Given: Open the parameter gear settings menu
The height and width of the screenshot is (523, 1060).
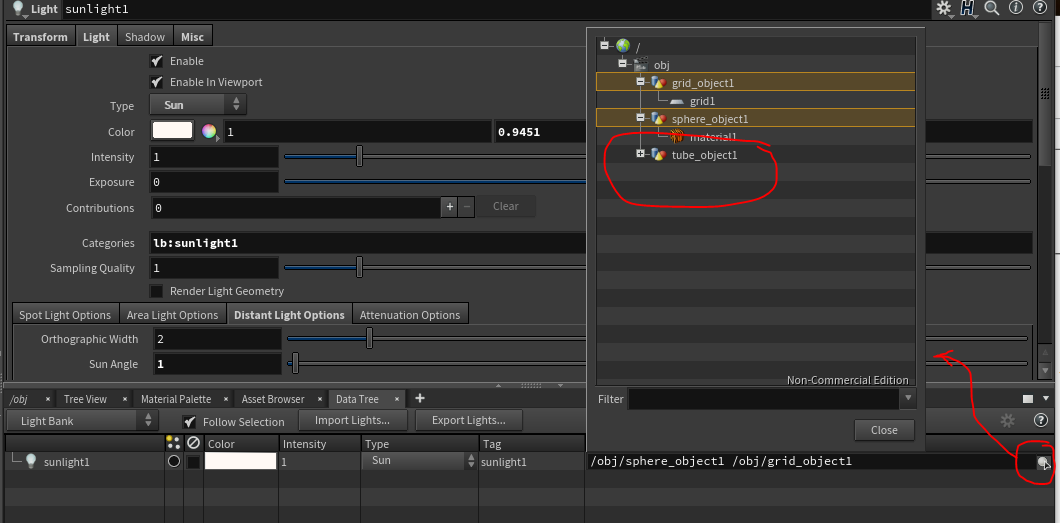Looking at the screenshot, I should pos(944,8).
